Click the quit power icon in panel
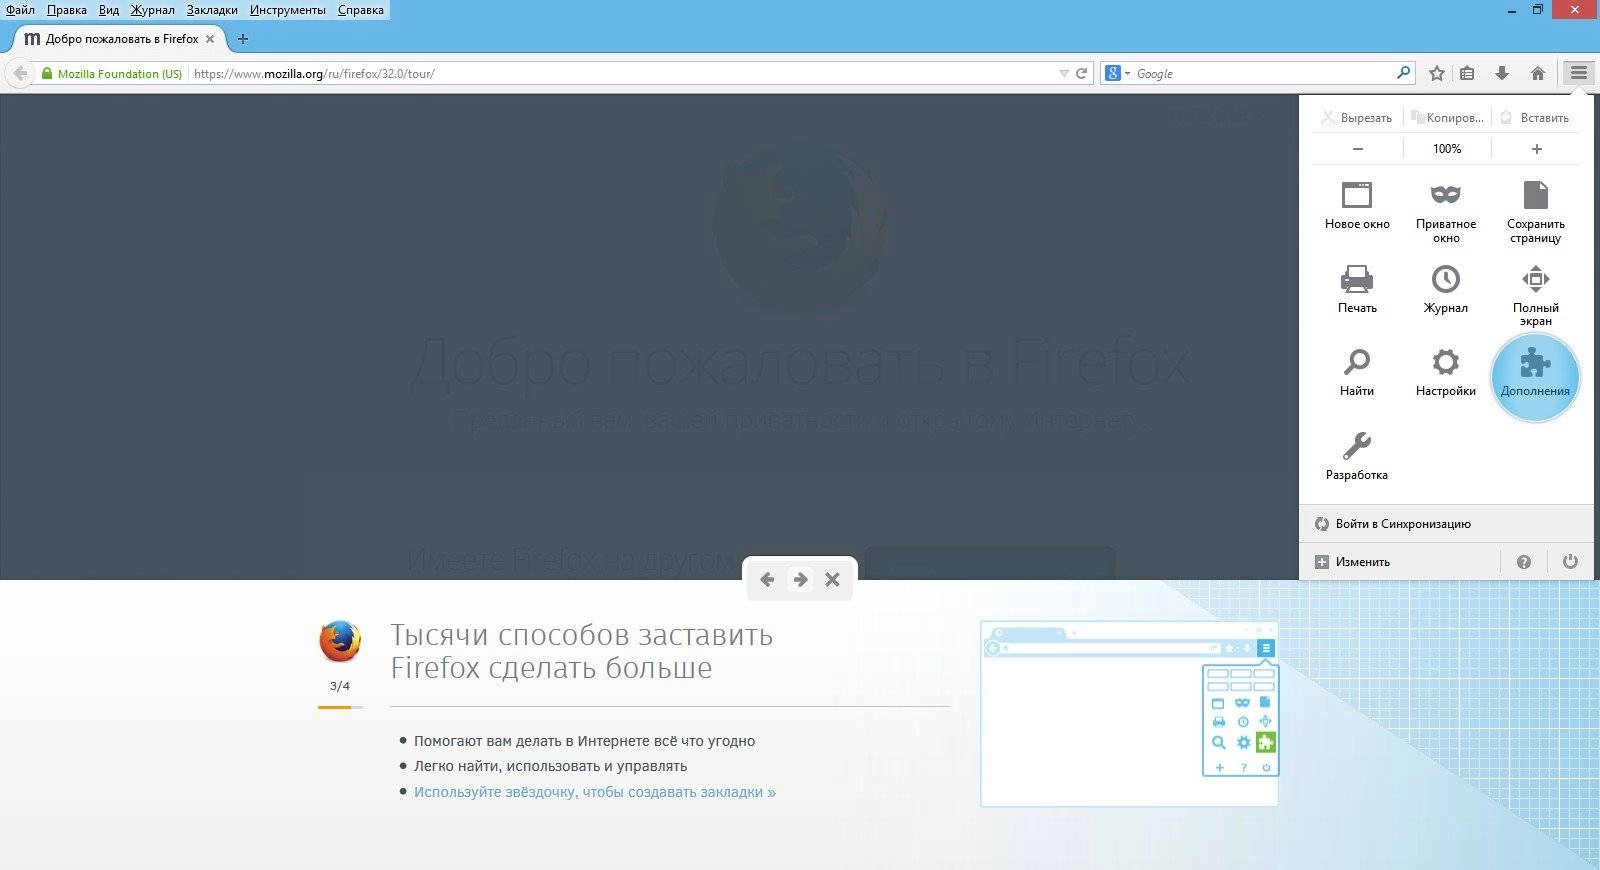Image resolution: width=1600 pixels, height=870 pixels. pyautogui.click(x=1570, y=562)
